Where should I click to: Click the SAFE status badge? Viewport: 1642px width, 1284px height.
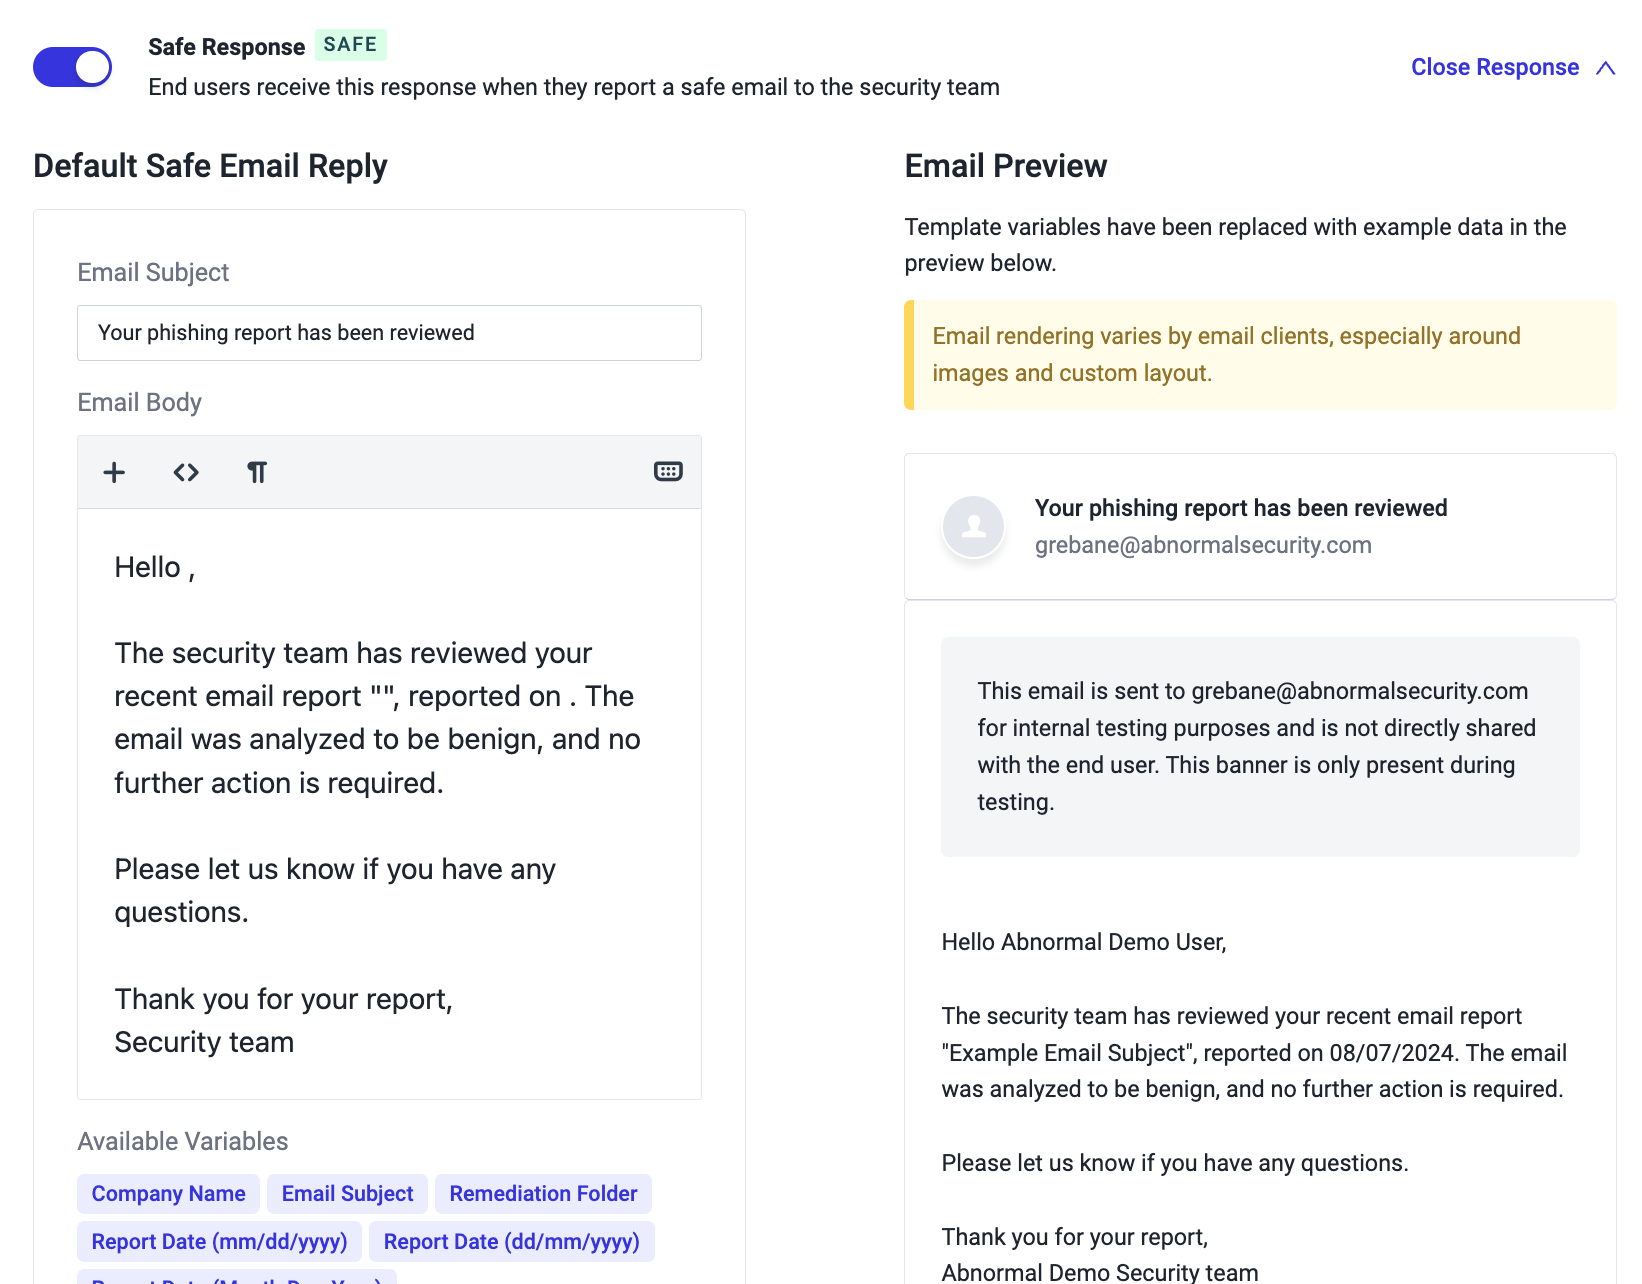[x=350, y=45]
